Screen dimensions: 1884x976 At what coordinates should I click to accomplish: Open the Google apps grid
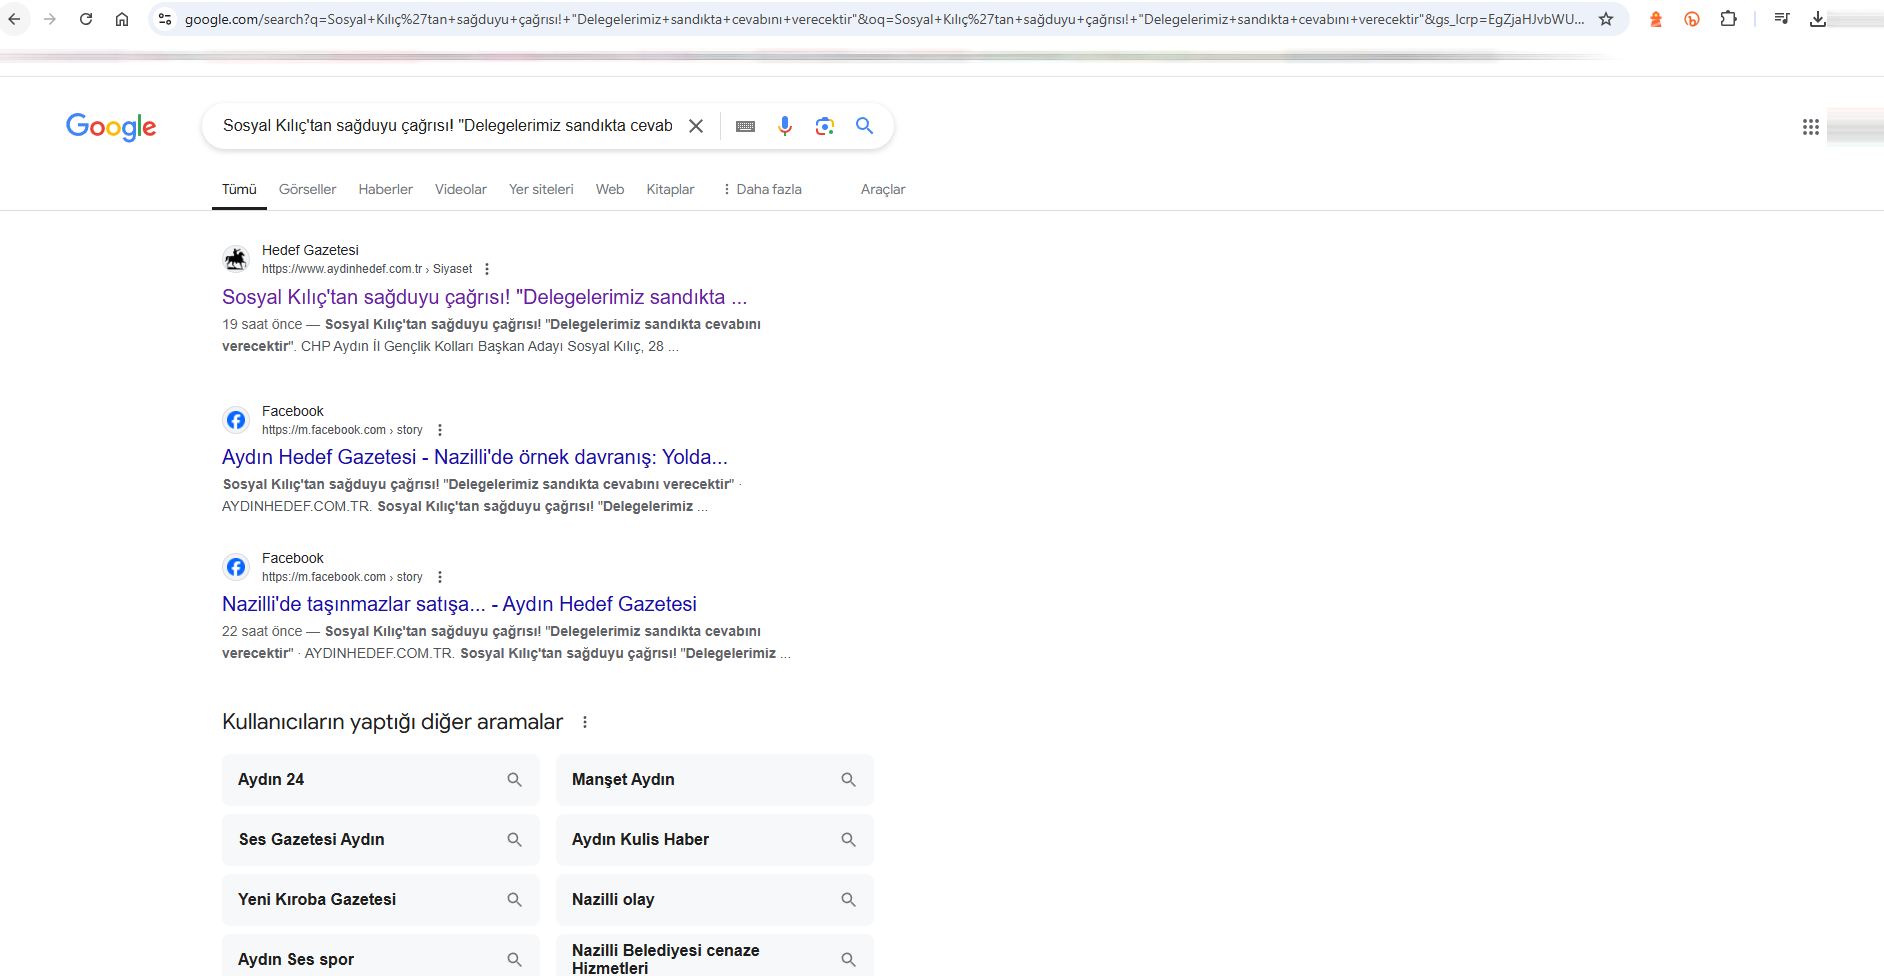(1811, 127)
